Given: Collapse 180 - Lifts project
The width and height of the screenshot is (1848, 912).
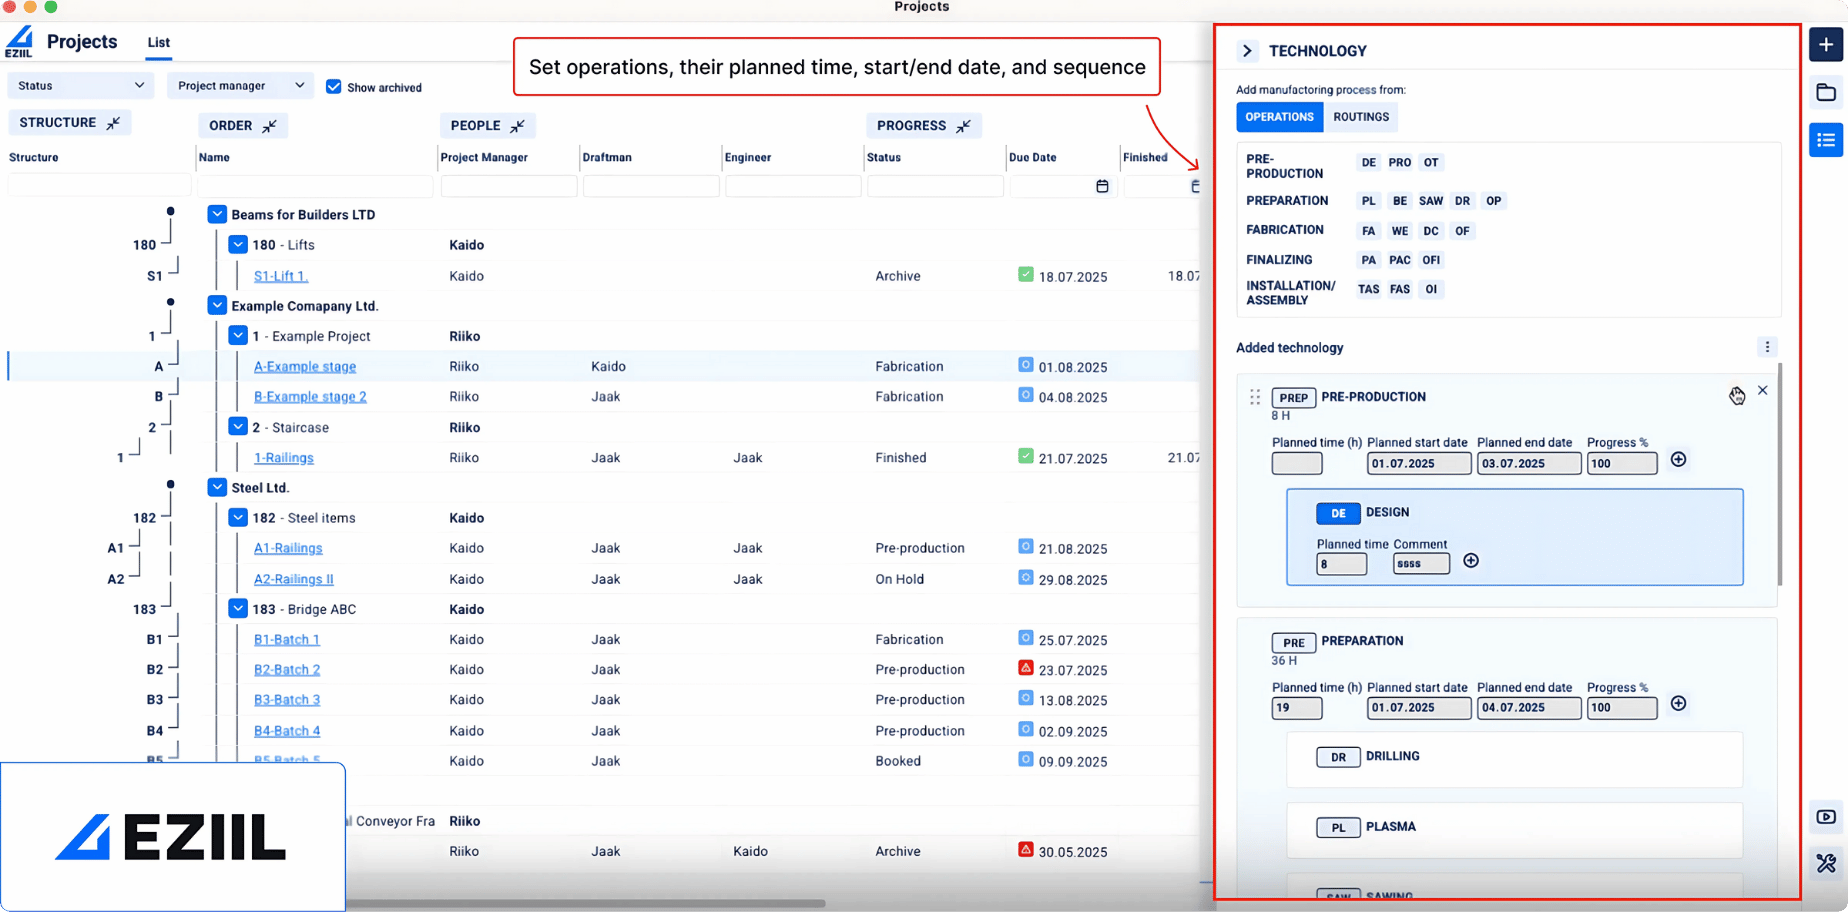Looking at the screenshot, I should coord(238,244).
